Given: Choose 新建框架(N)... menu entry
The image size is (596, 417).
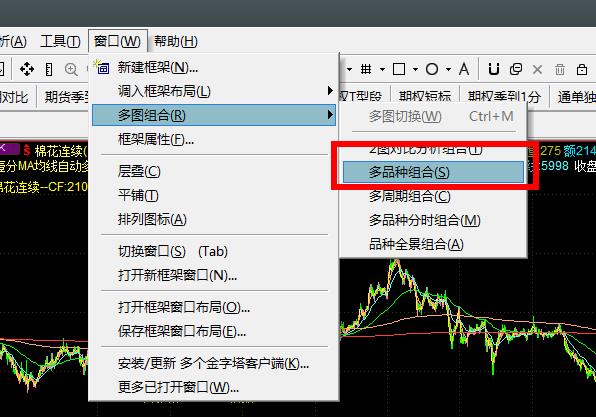Looking at the screenshot, I should click(214, 68).
